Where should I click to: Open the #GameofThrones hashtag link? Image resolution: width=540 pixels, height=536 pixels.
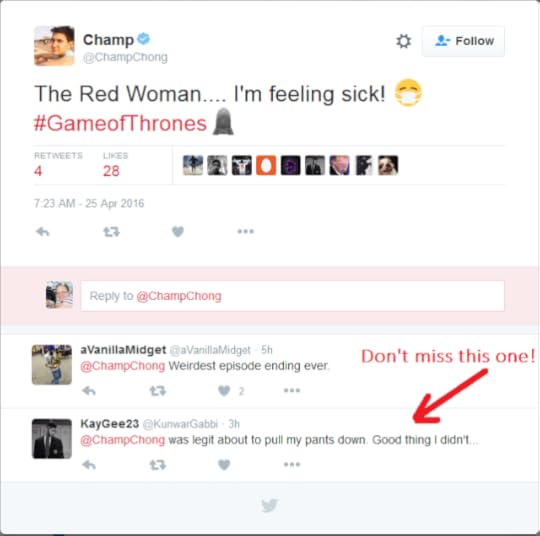pos(120,123)
